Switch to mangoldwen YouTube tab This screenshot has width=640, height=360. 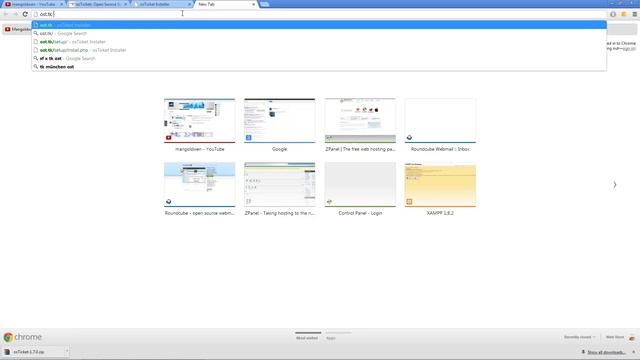coord(33,4)
